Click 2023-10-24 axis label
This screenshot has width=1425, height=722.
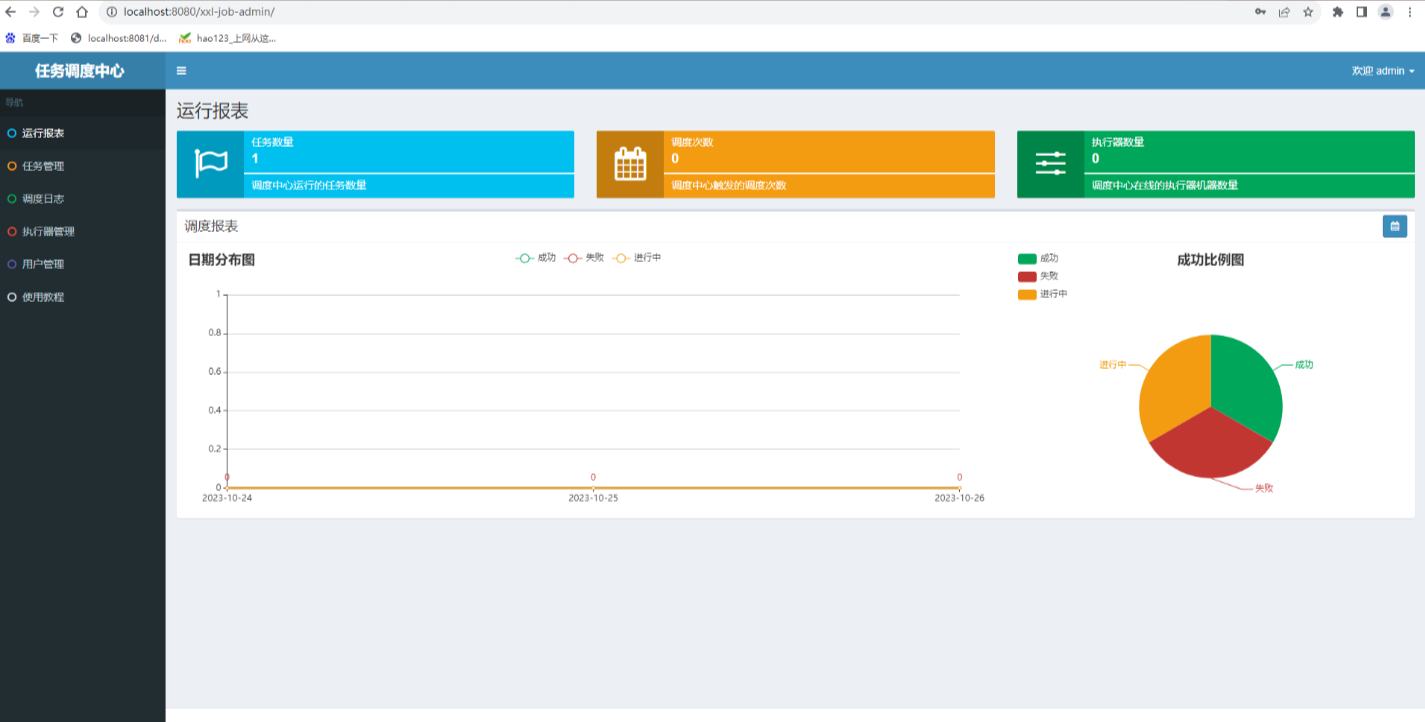pyautogui.click(x=227, y=498)
